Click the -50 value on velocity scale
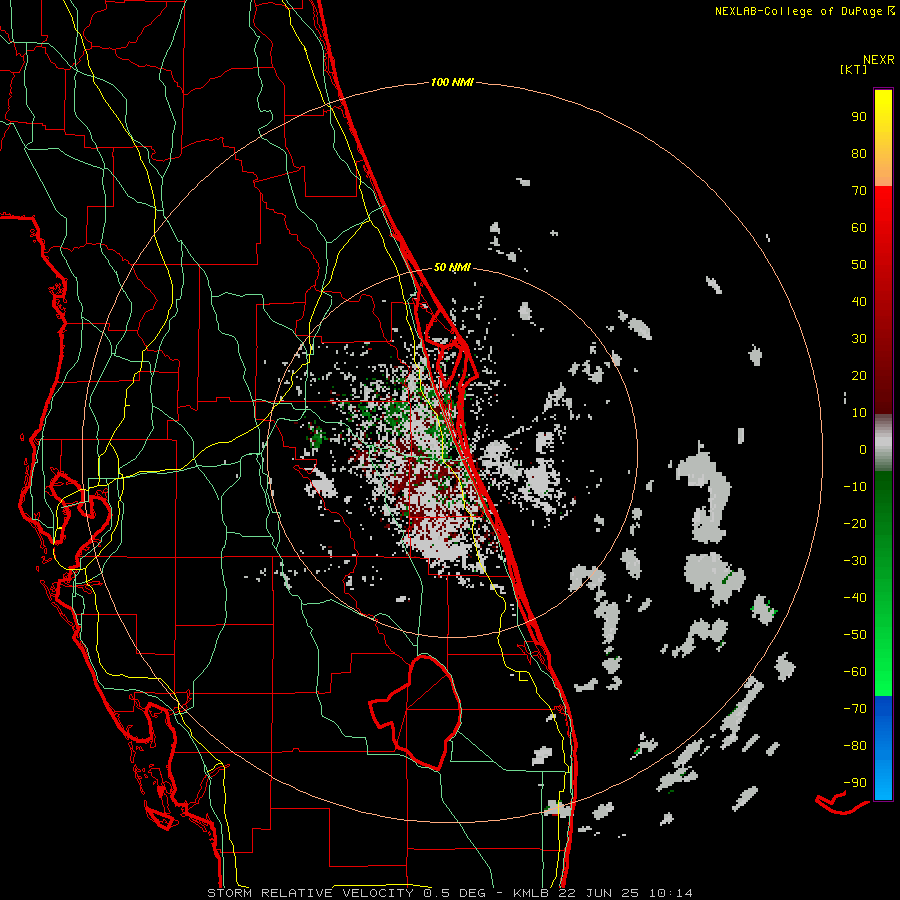This screenshot has height=900, width=900. tap(855, 635)
